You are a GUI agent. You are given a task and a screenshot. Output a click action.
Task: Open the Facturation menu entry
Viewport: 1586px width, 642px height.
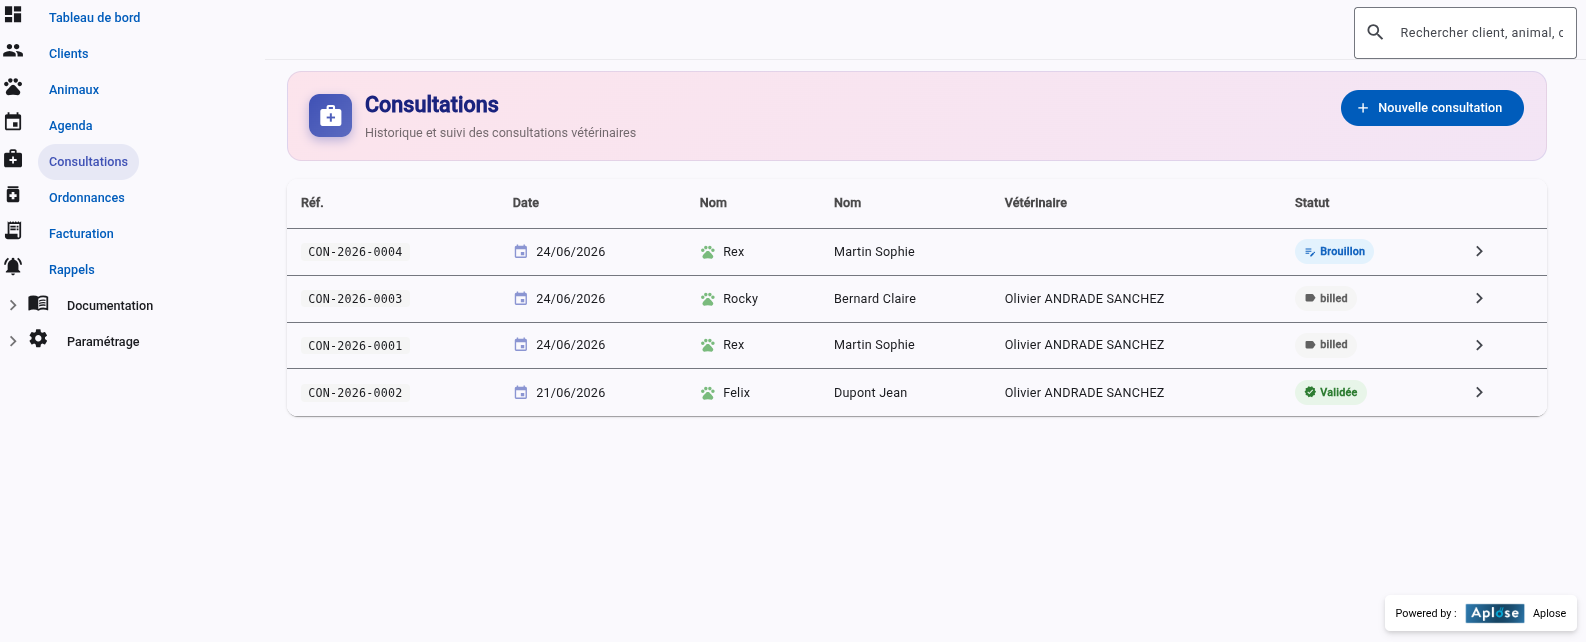click(81, 234)
